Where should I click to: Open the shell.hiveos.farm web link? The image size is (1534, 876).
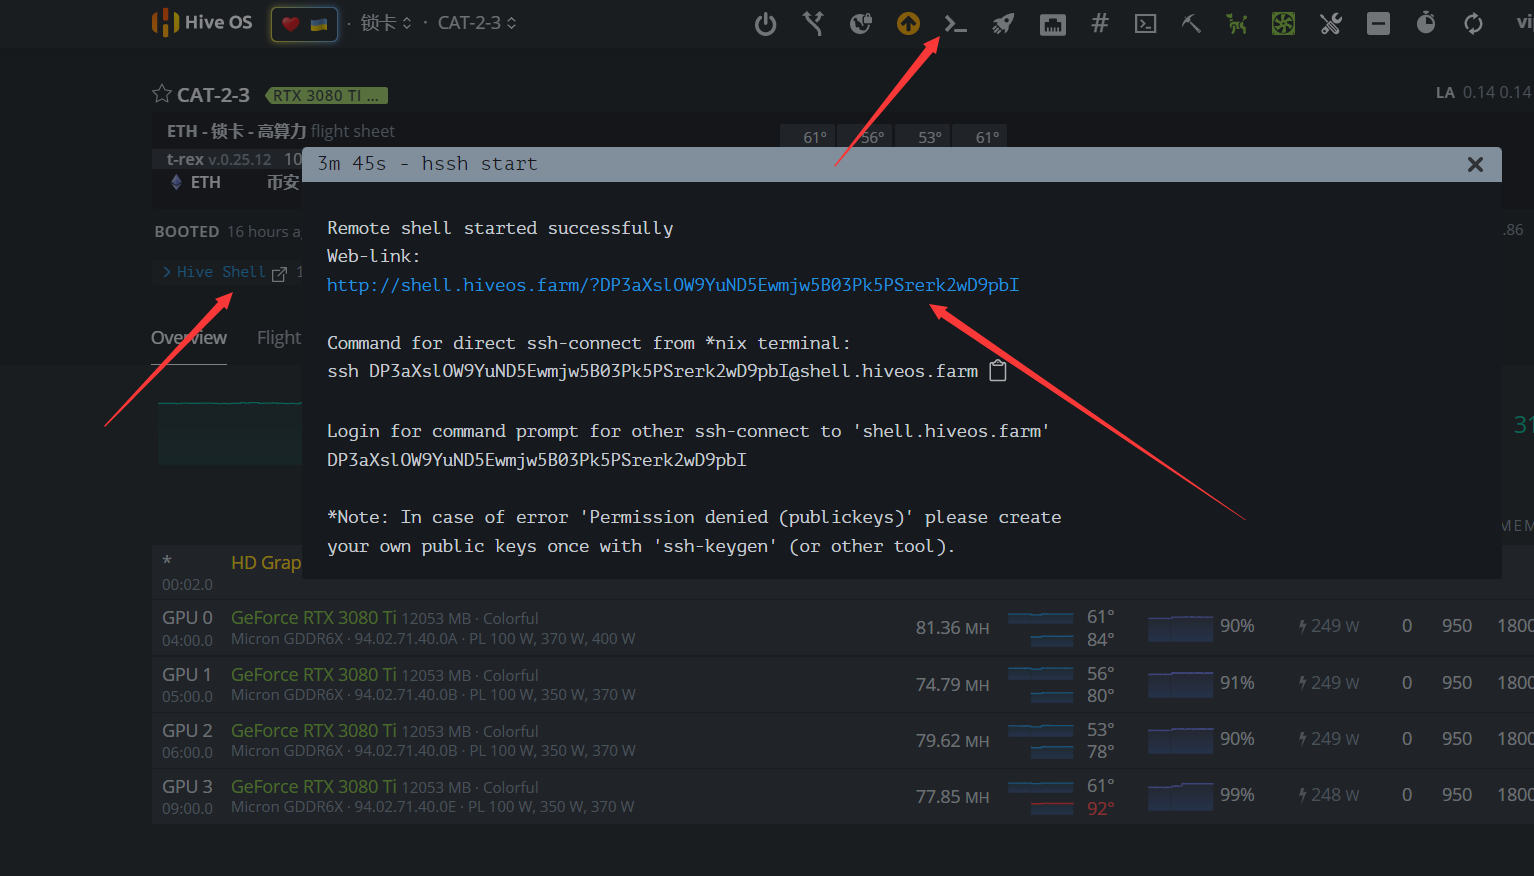pyautogui.click(x=673, y=285)
